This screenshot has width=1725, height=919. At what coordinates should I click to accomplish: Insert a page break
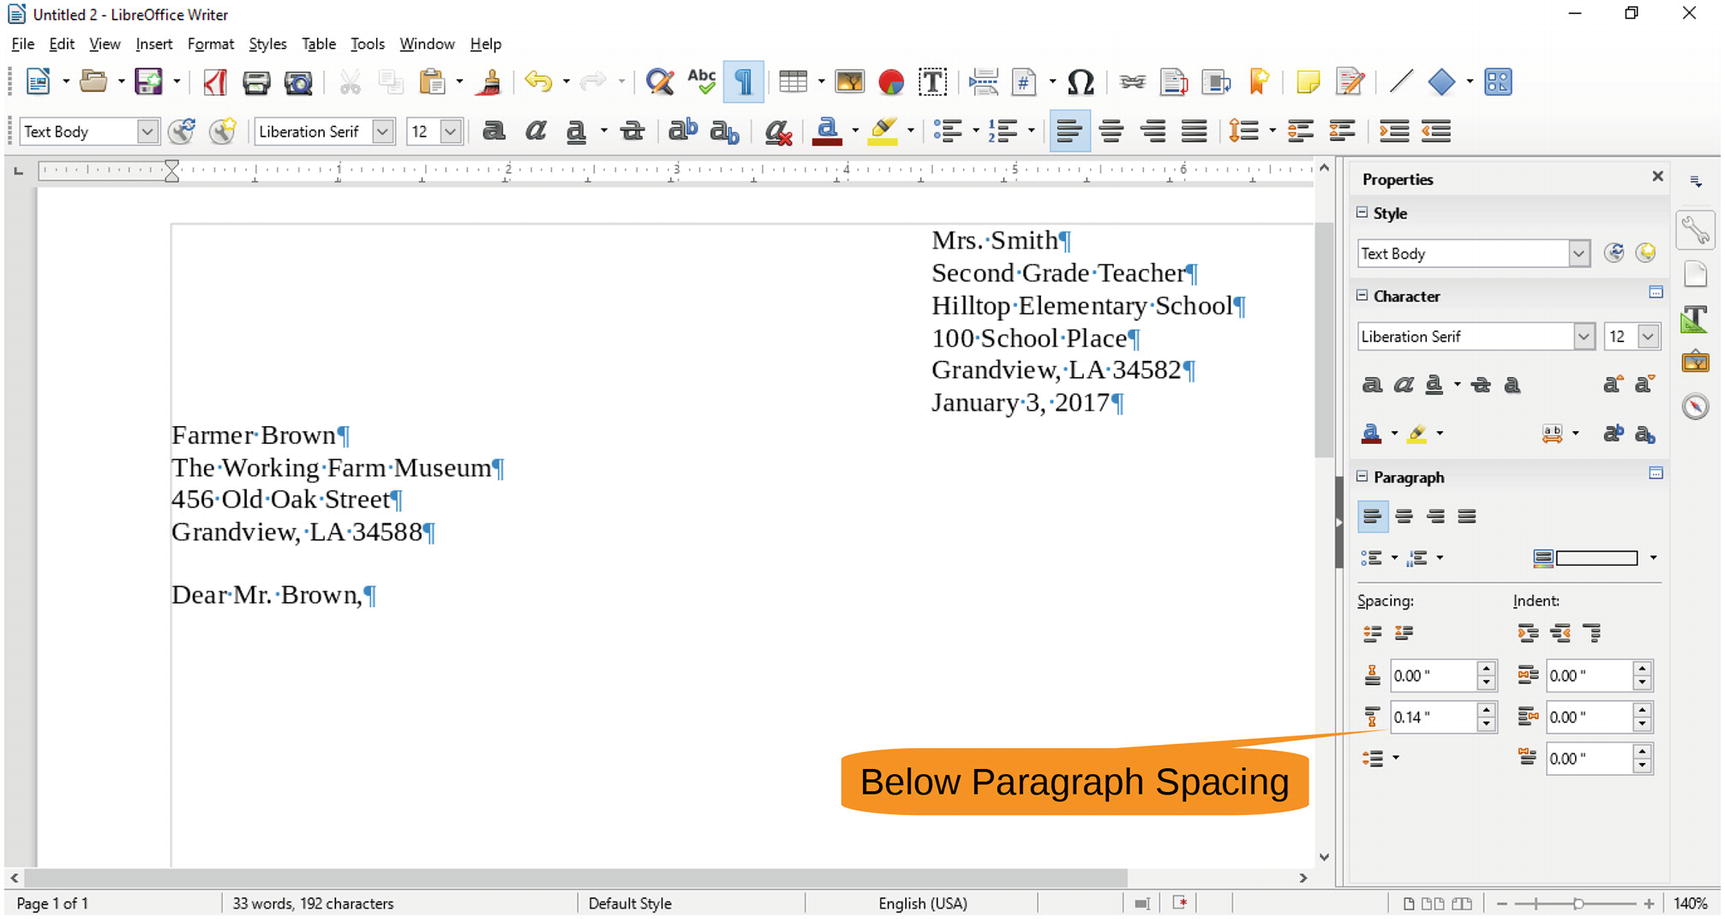[x=984, y=82]
